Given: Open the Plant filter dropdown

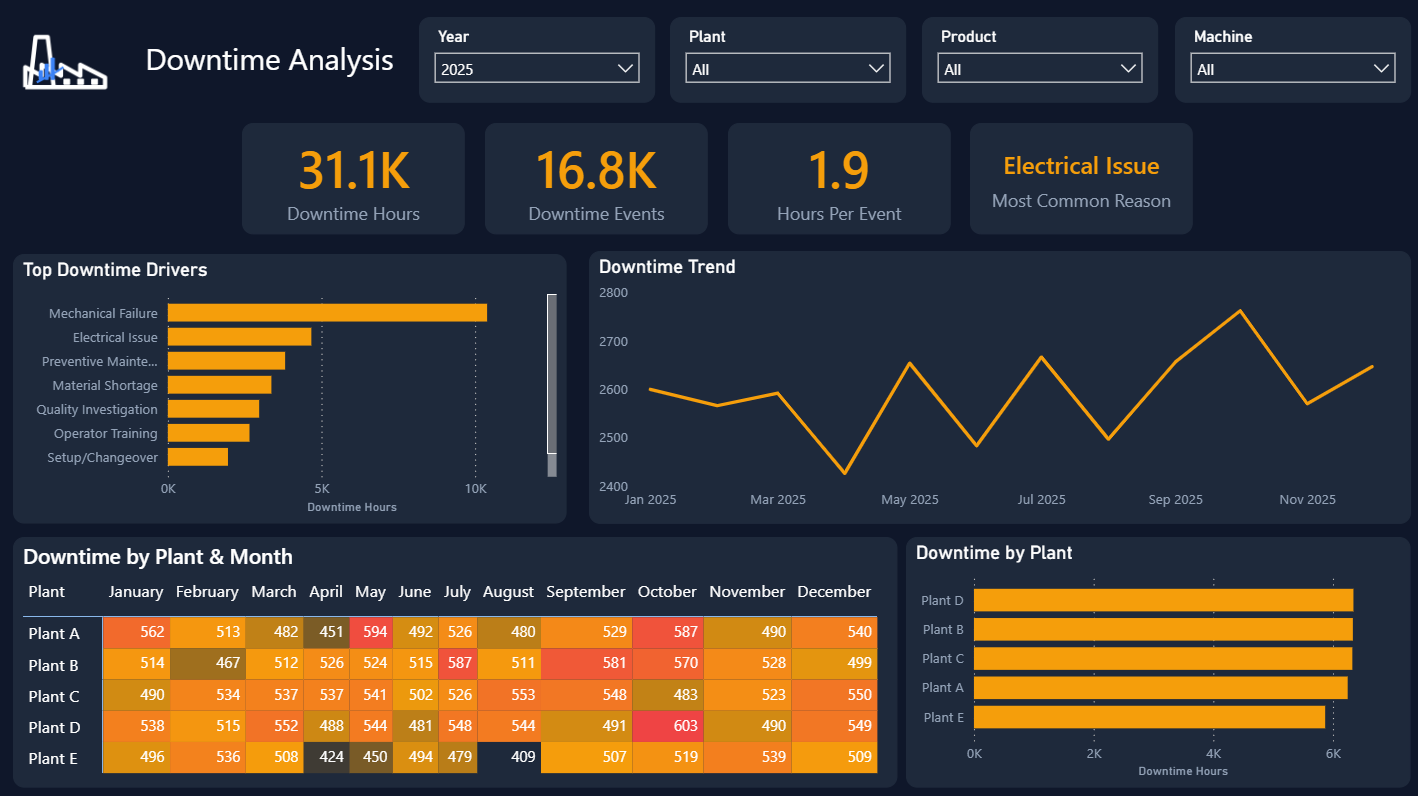Looking at the screenshot, I should (x=788, y=69).
